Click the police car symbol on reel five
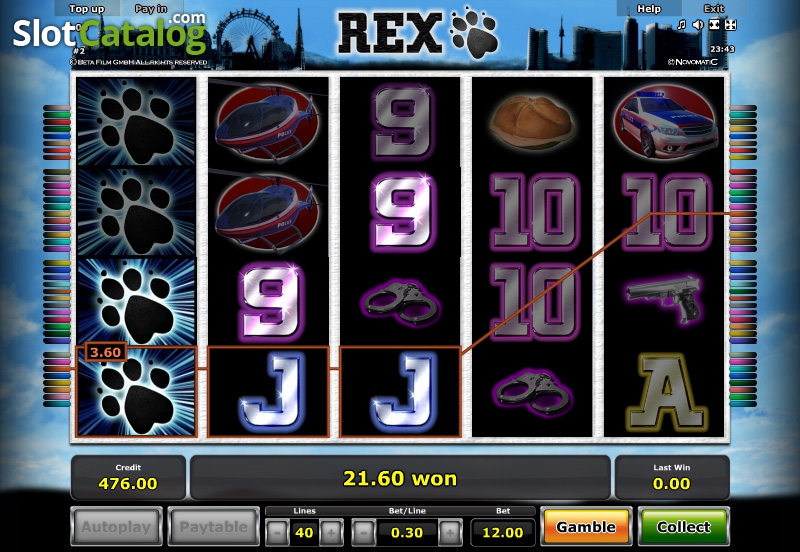Viewport: 800px width, 552px height. [664, 122]
